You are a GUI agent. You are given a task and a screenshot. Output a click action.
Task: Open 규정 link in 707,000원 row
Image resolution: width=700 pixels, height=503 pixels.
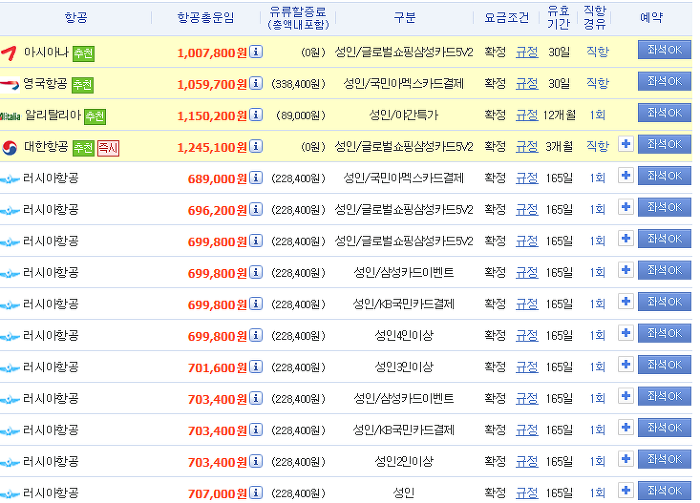527,493
